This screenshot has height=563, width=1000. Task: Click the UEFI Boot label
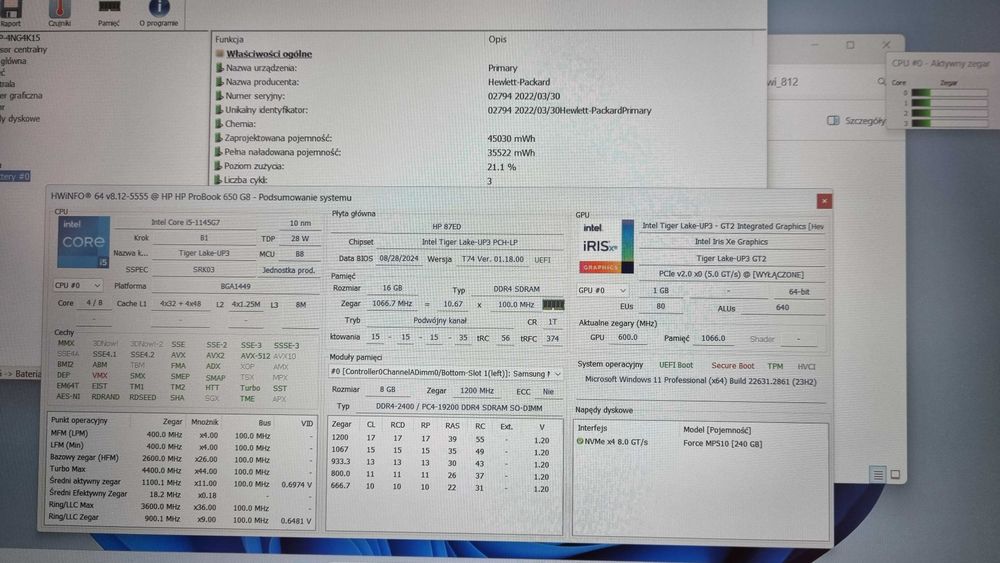(675, 365)
